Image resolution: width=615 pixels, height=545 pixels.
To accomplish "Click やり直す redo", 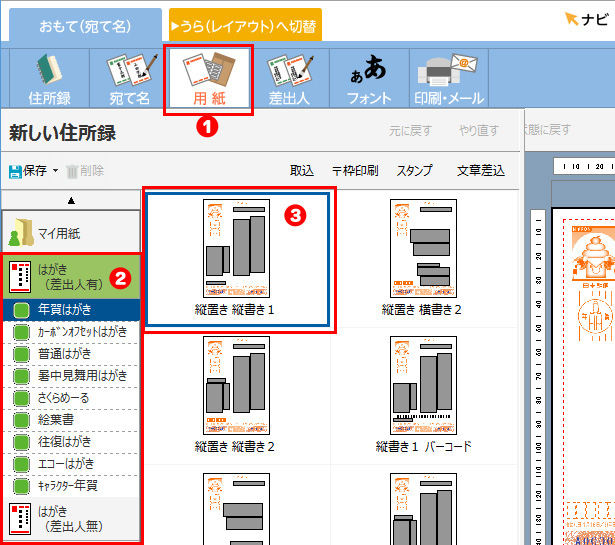I will (x=479, y=130).
